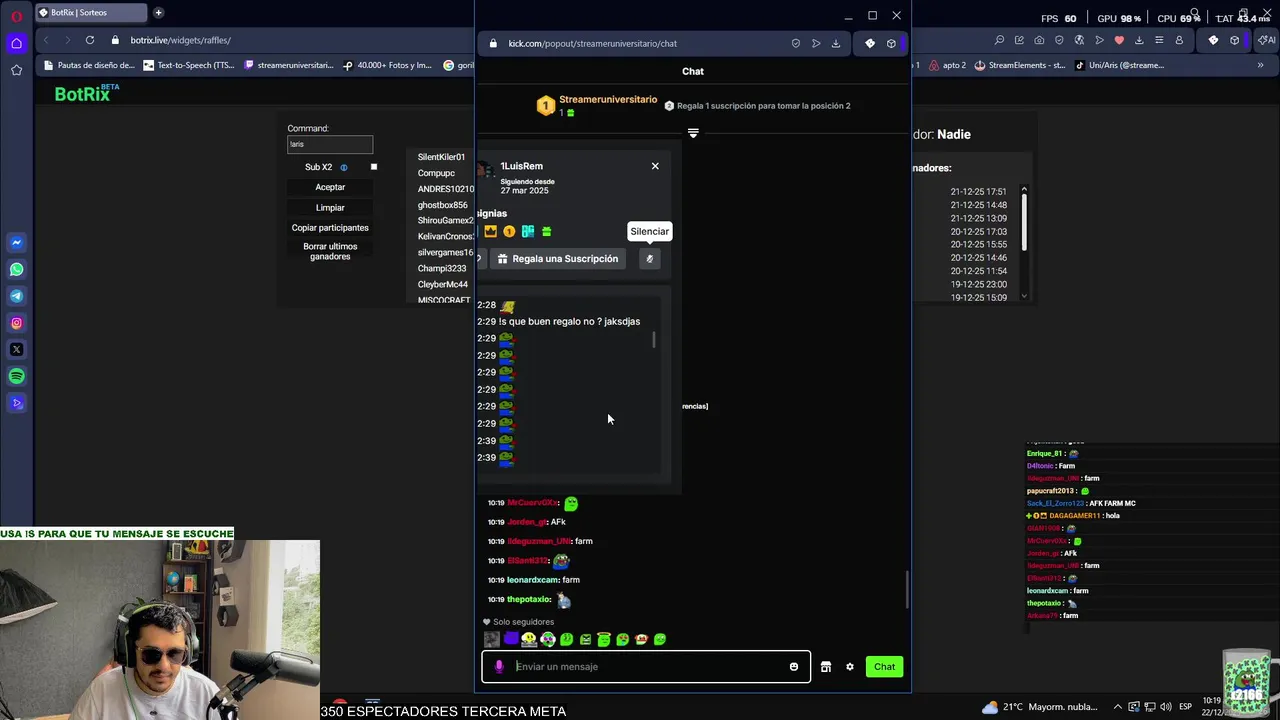The image size is (1280, 720).
Task: Click the heart icon in browser toolbar
Action: click(x=1119, y=40)
